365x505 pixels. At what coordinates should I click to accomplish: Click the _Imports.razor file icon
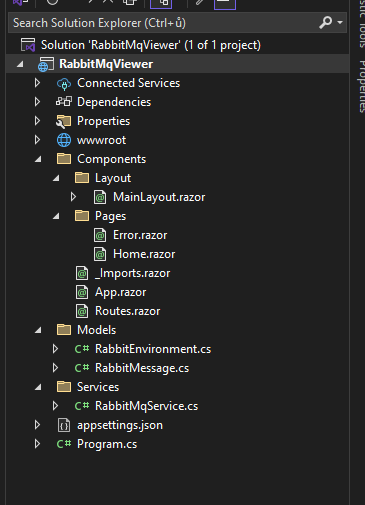(x=82, y=273)
